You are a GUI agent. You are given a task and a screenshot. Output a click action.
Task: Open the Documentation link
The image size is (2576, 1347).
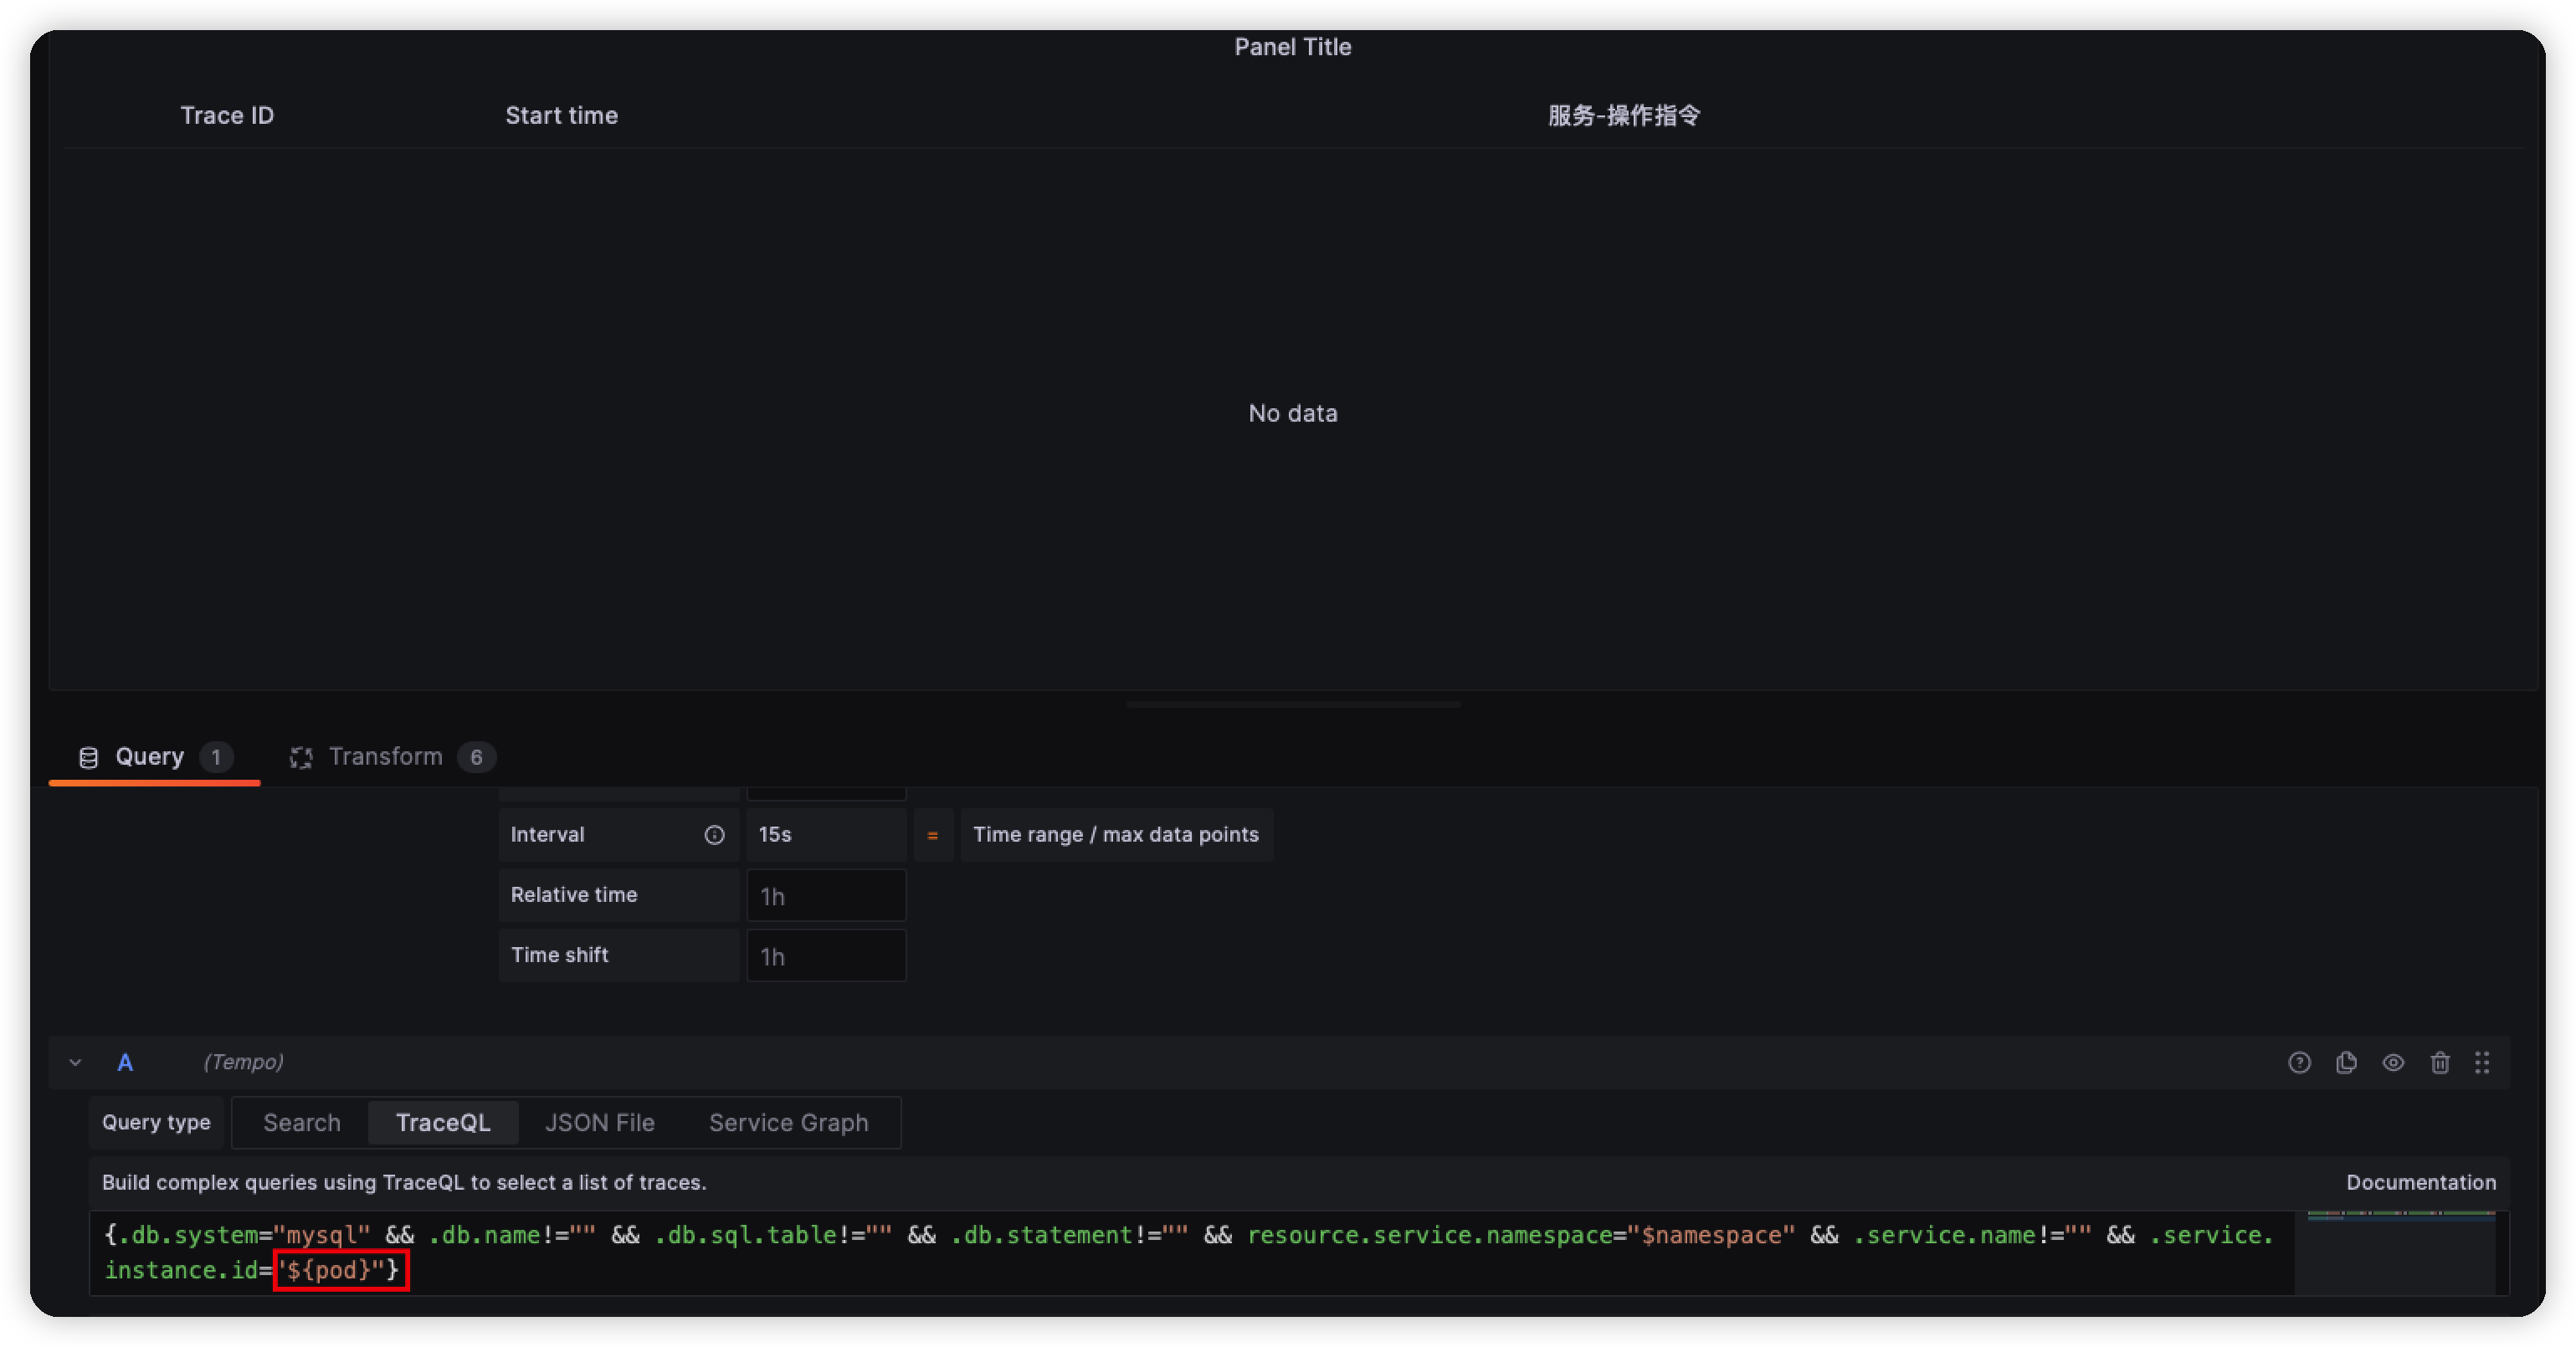click(2420, 1182)
